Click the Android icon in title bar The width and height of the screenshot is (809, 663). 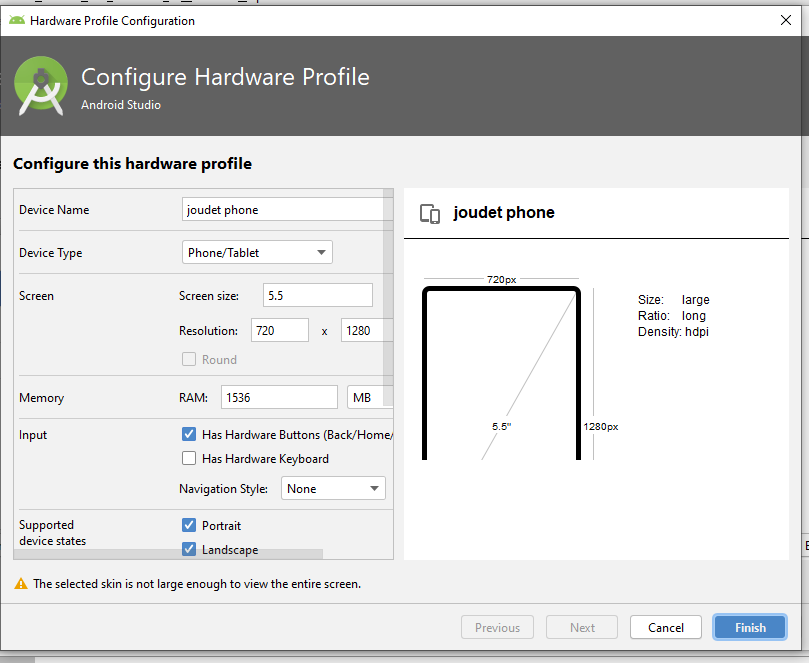tap(17, 20)
